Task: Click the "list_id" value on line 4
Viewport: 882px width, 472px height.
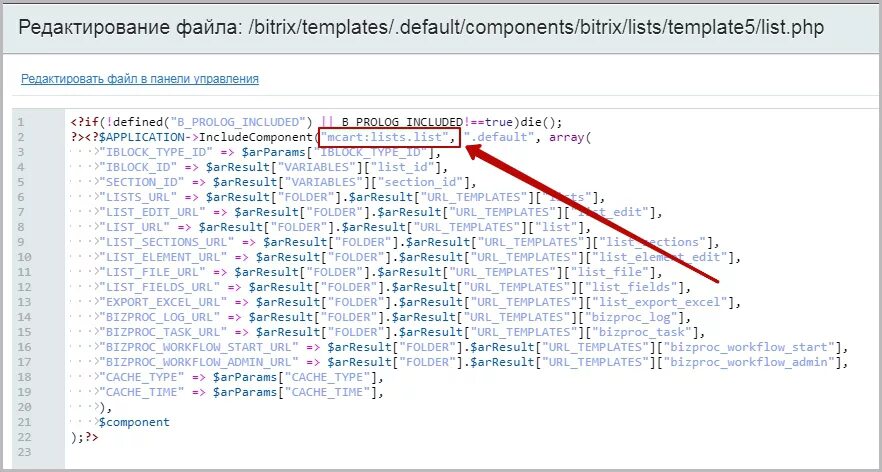Action: click(402, 167)
